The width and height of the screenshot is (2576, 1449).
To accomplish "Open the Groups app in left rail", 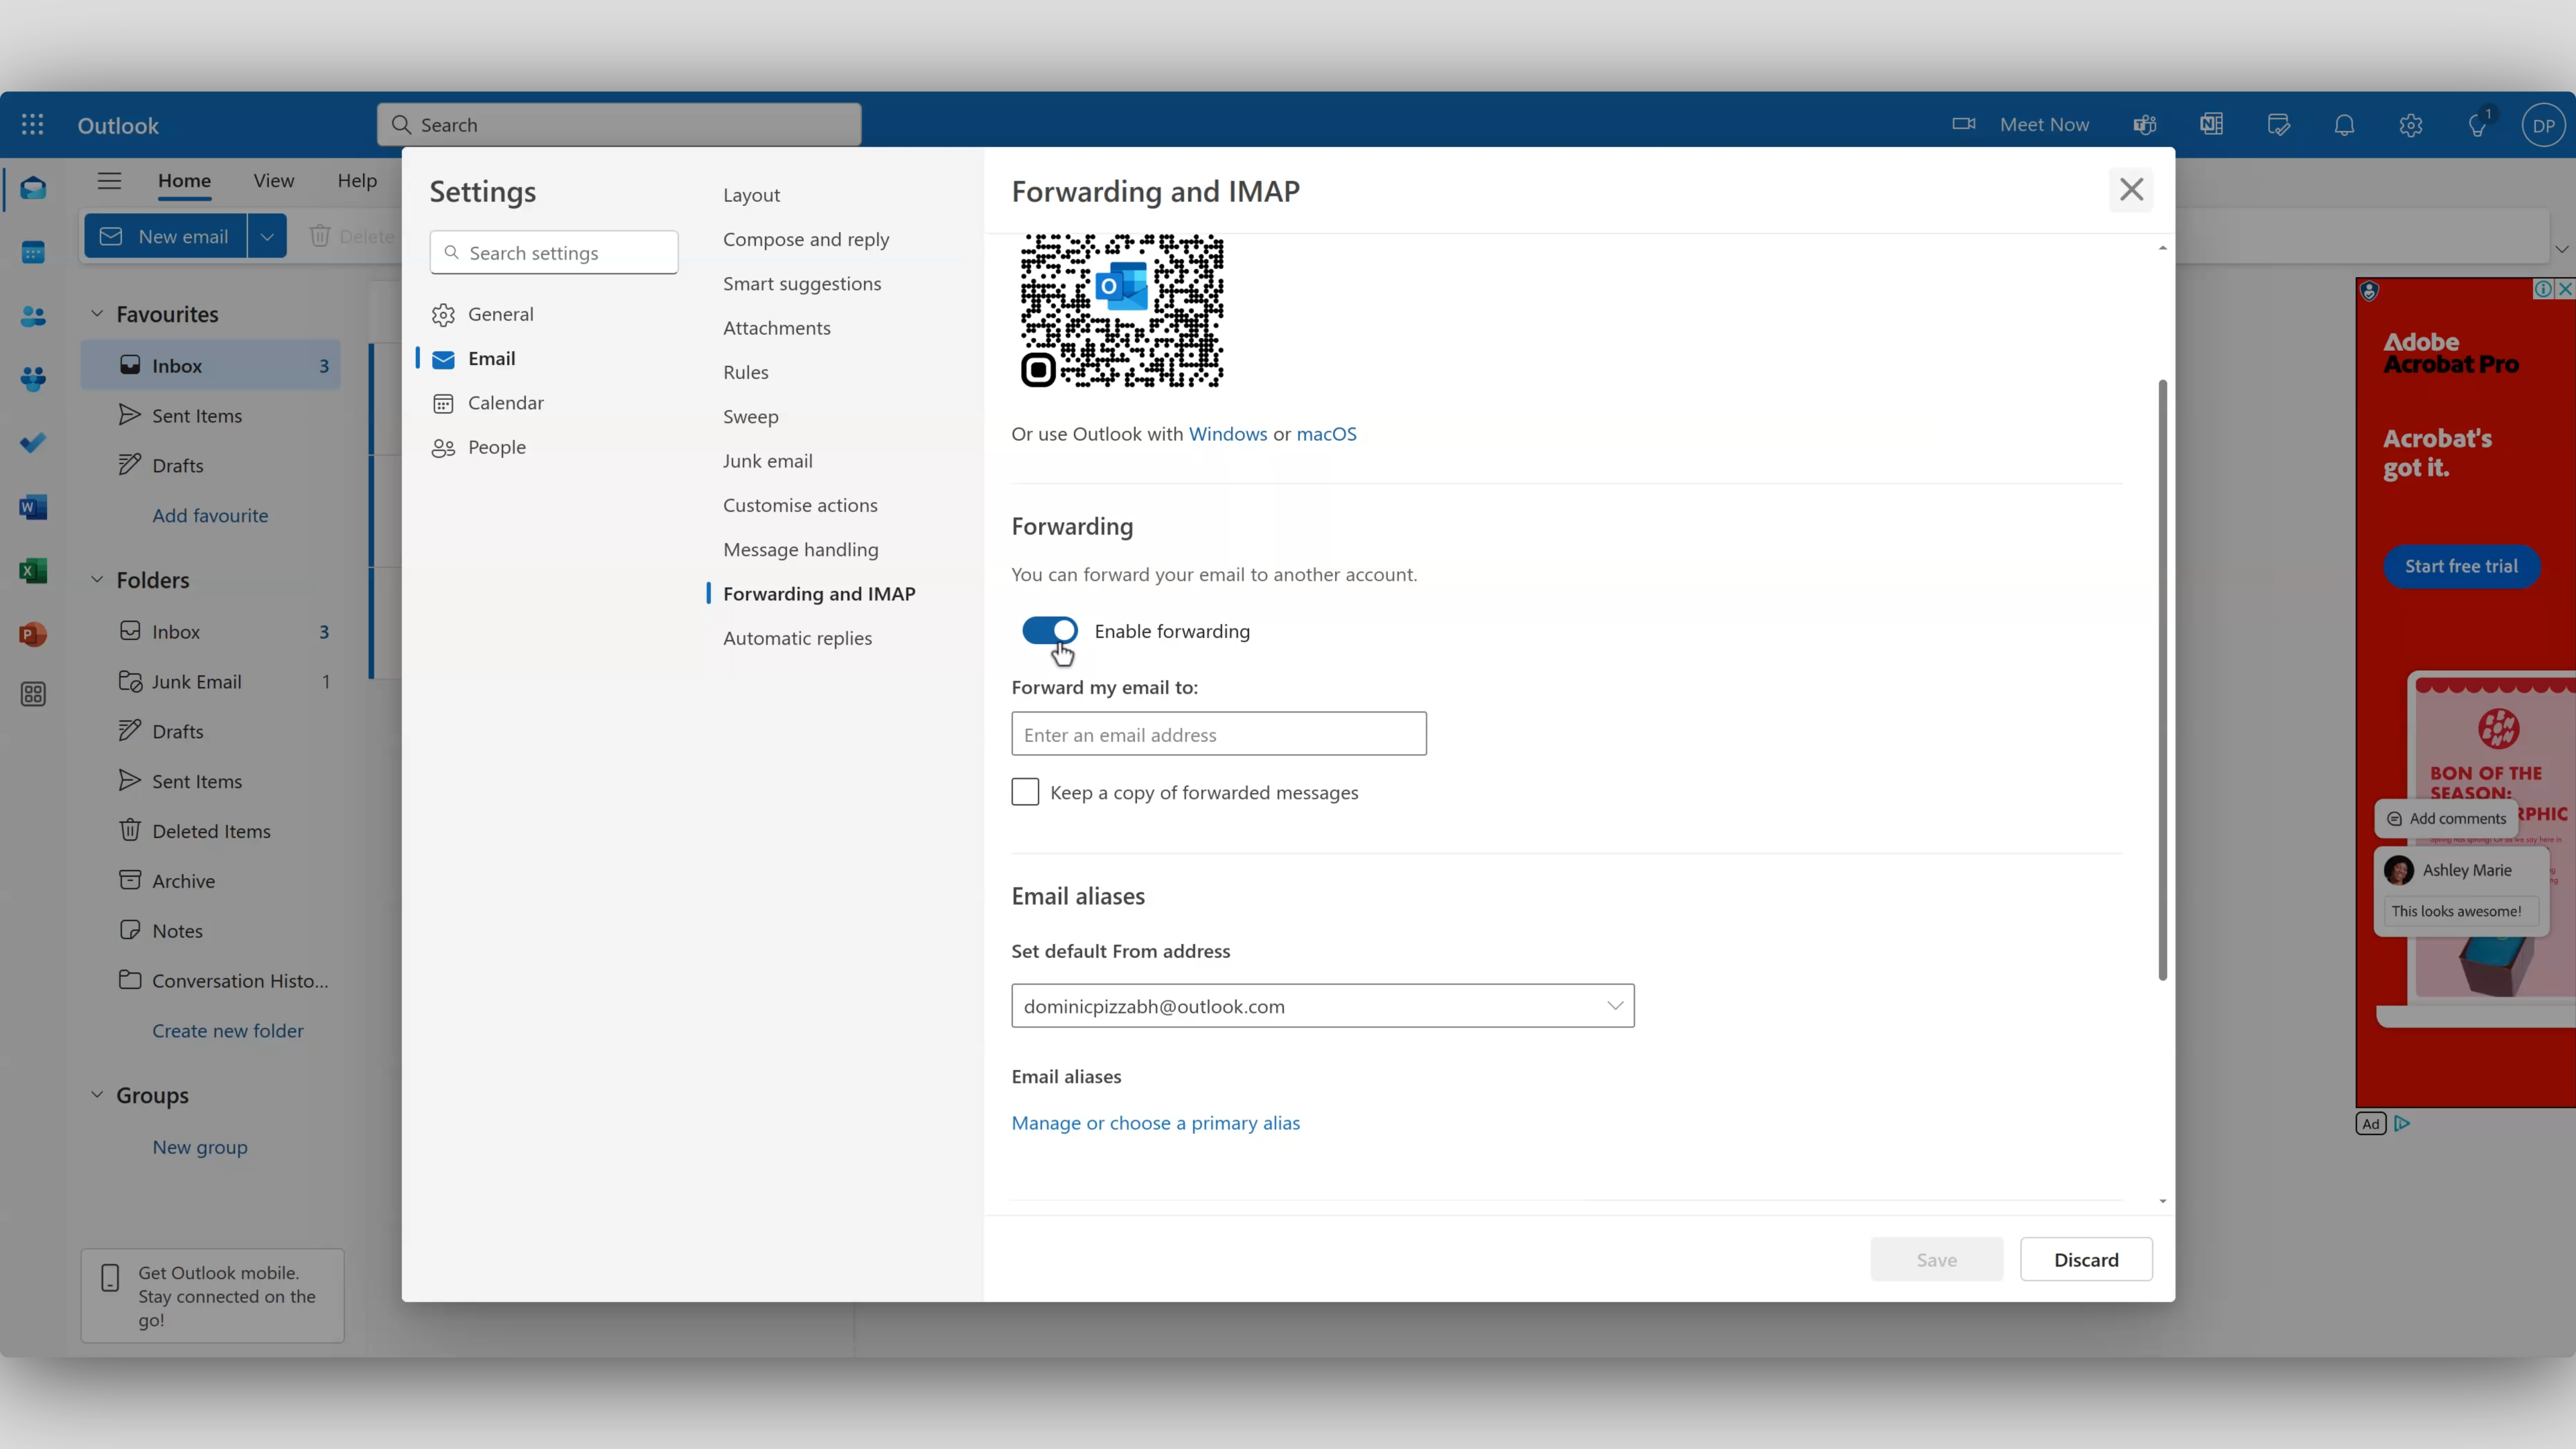I will (33, 379).
